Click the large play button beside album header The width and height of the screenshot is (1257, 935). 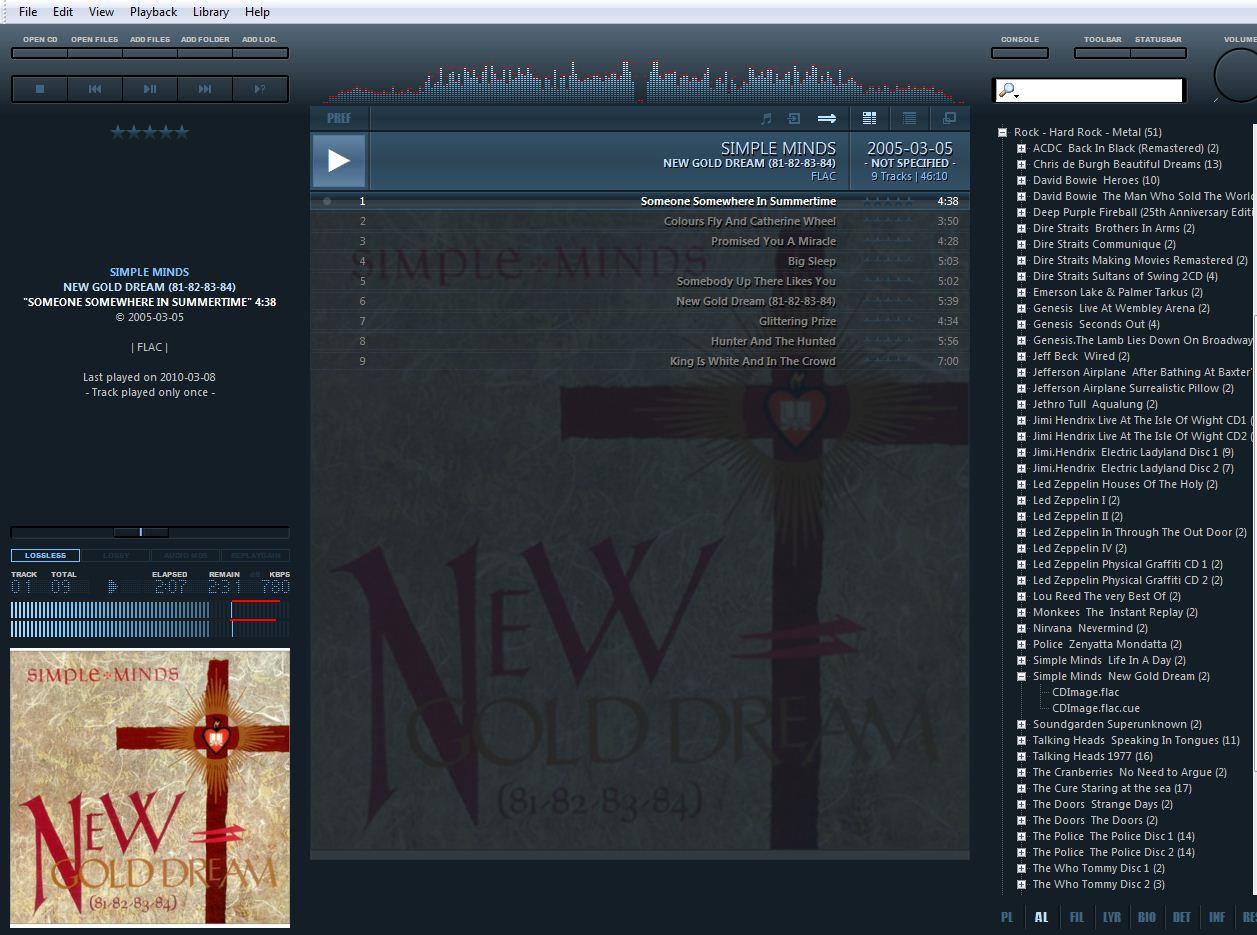tap(339, 161)
